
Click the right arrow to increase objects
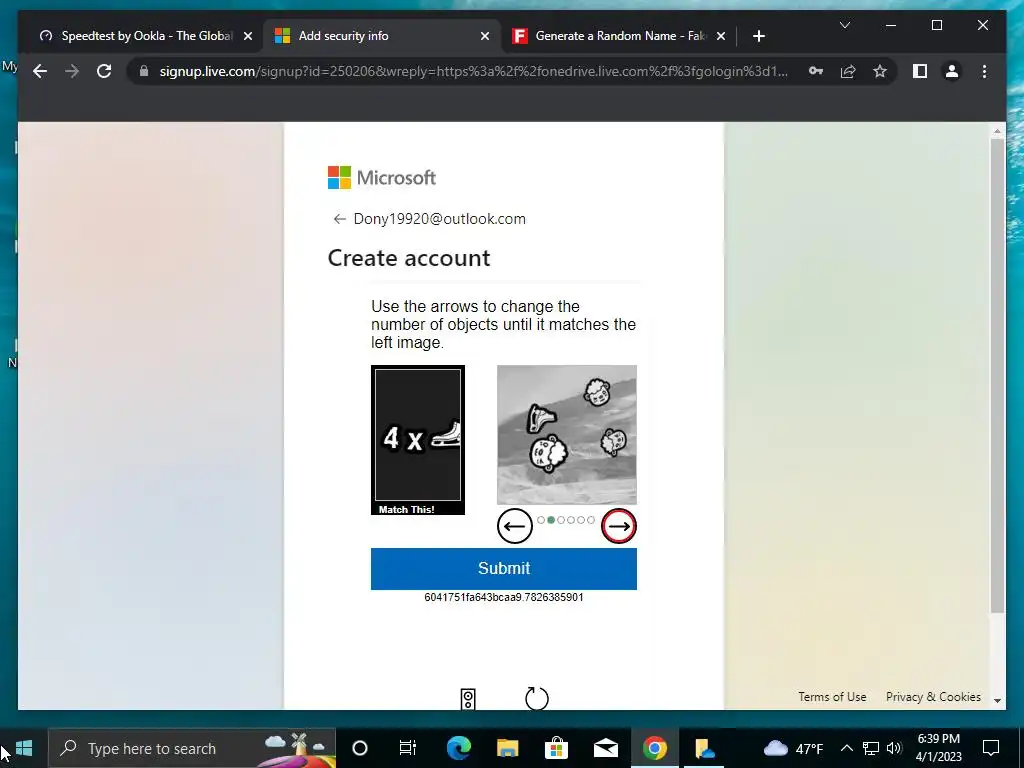(618, 526)
